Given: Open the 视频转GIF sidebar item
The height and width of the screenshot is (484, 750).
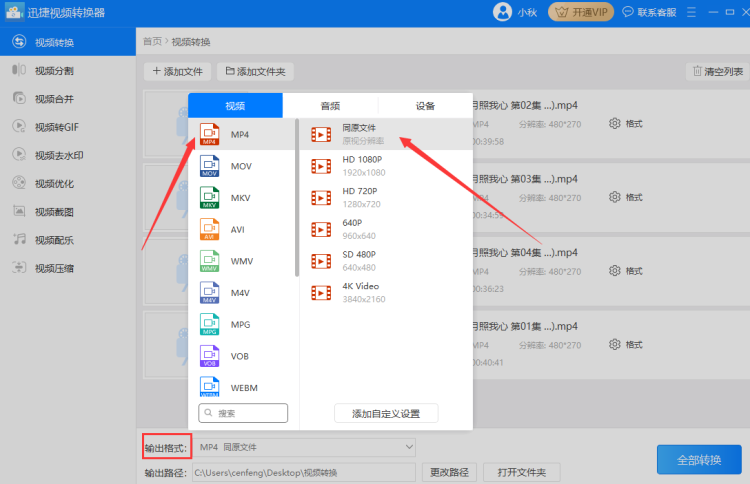Looking at the screenshot, I should click(67, 127).
